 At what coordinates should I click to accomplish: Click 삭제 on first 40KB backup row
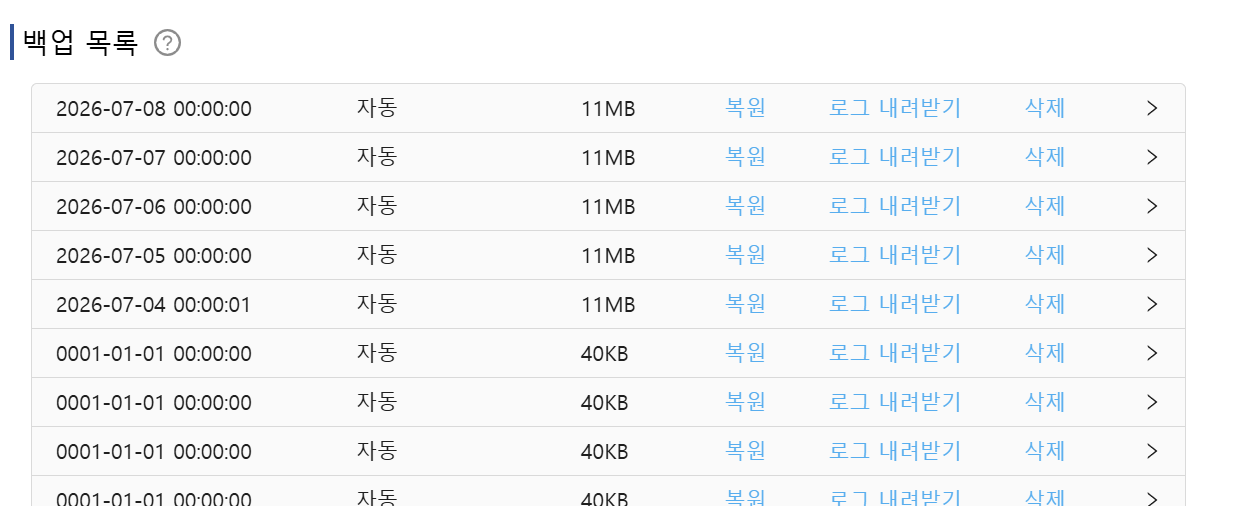[x=1045, y=353]
